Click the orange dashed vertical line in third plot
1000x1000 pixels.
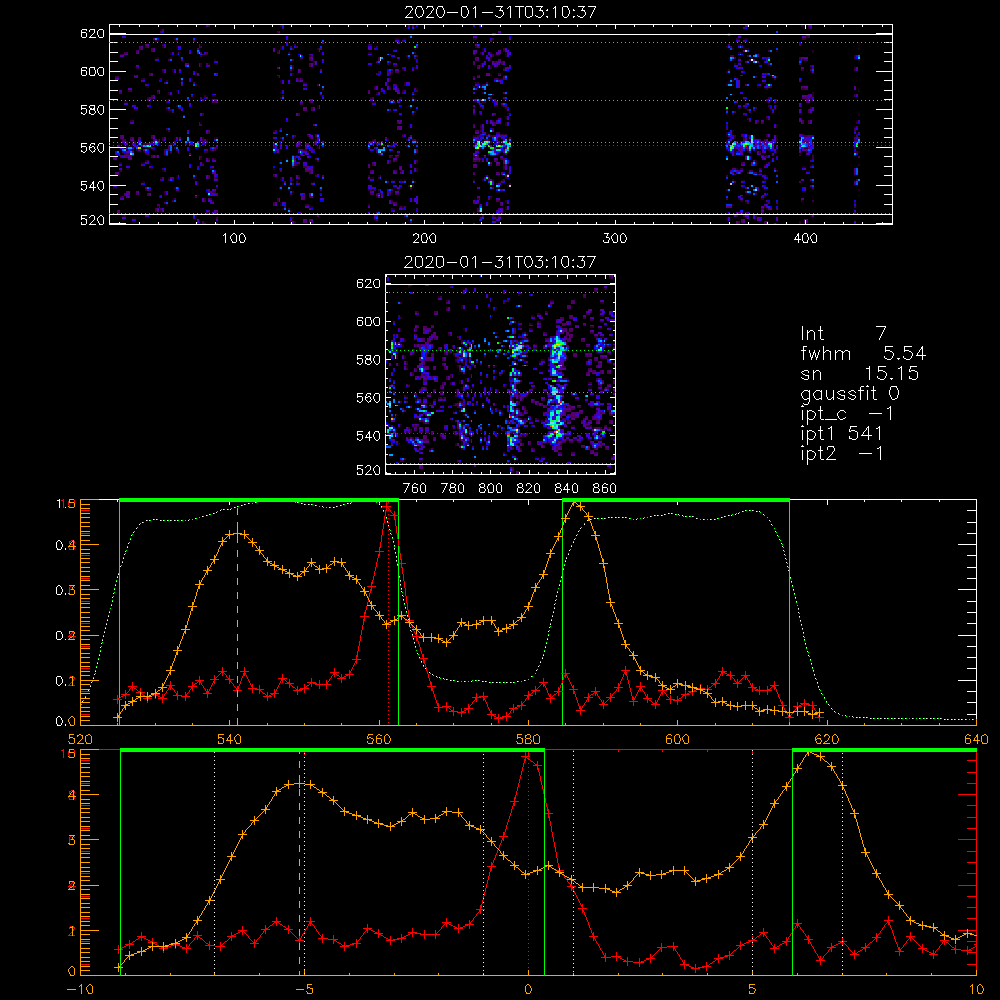(x=237, y=614)
